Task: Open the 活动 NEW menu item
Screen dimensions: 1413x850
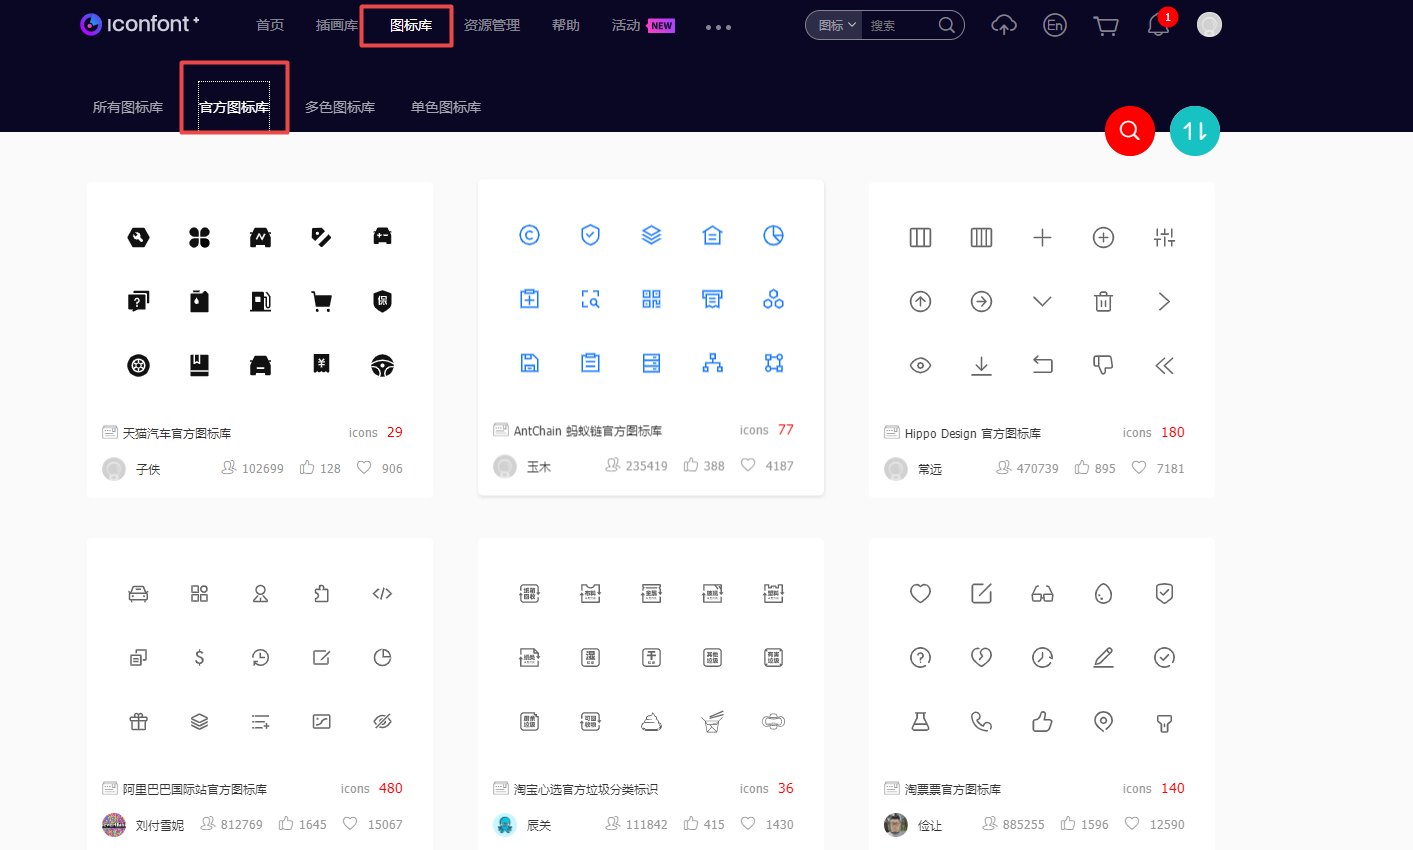Action: tap(643, 25)
